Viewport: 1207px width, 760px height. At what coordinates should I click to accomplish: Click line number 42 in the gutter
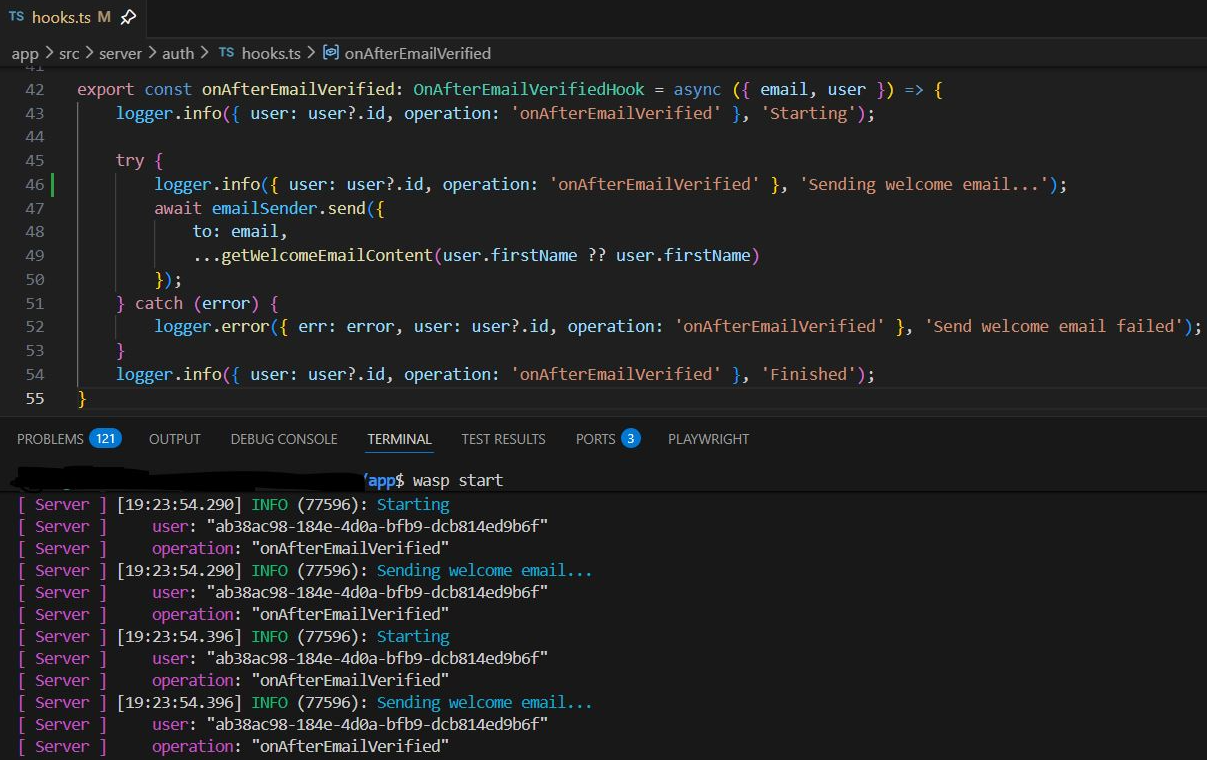coord(35,89)
